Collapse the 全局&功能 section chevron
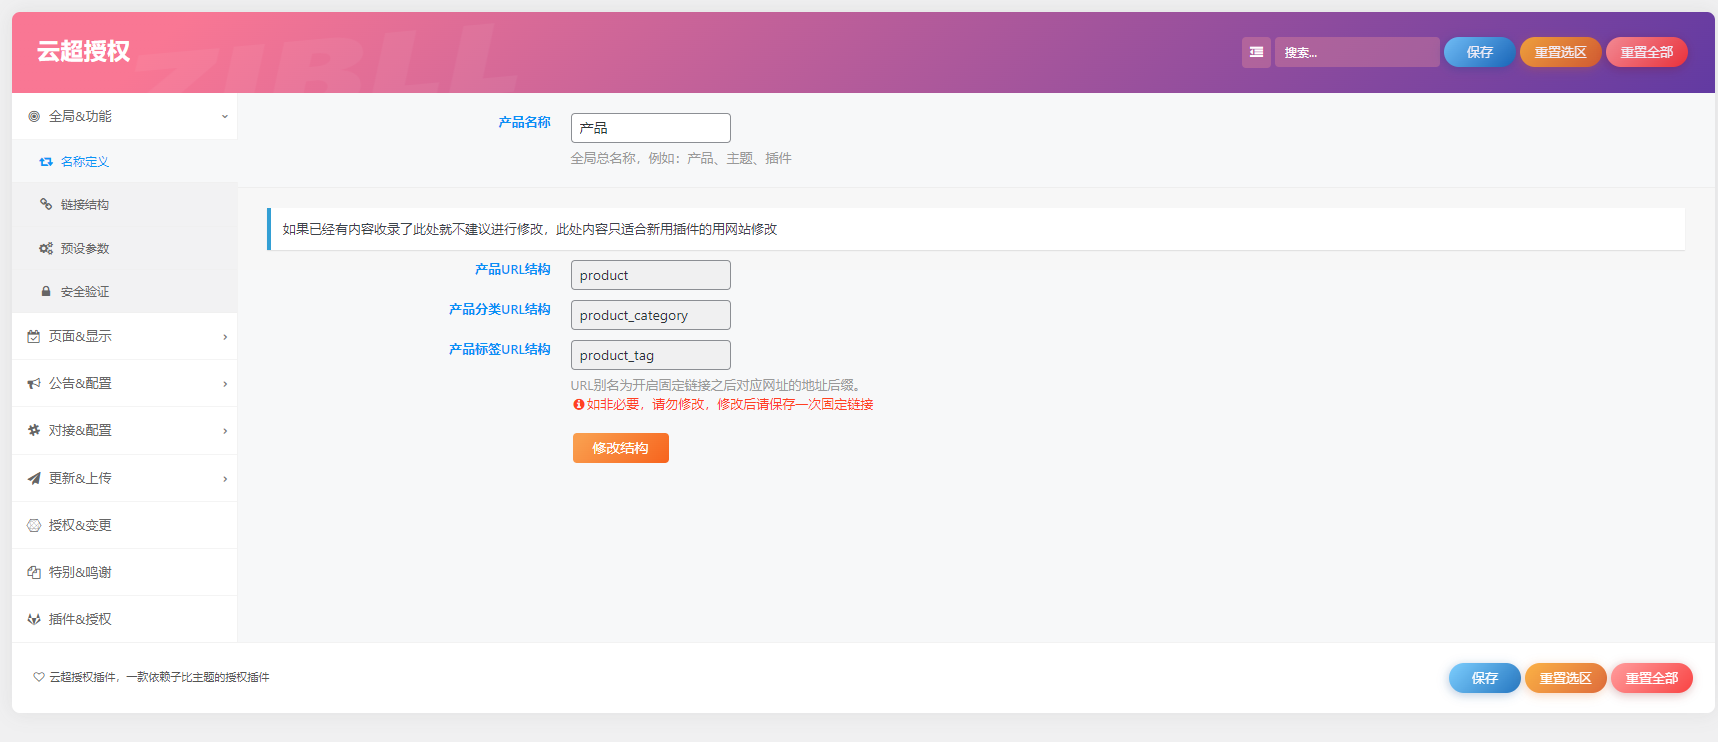Screen dimensions: 1718x742 point(224,116)
